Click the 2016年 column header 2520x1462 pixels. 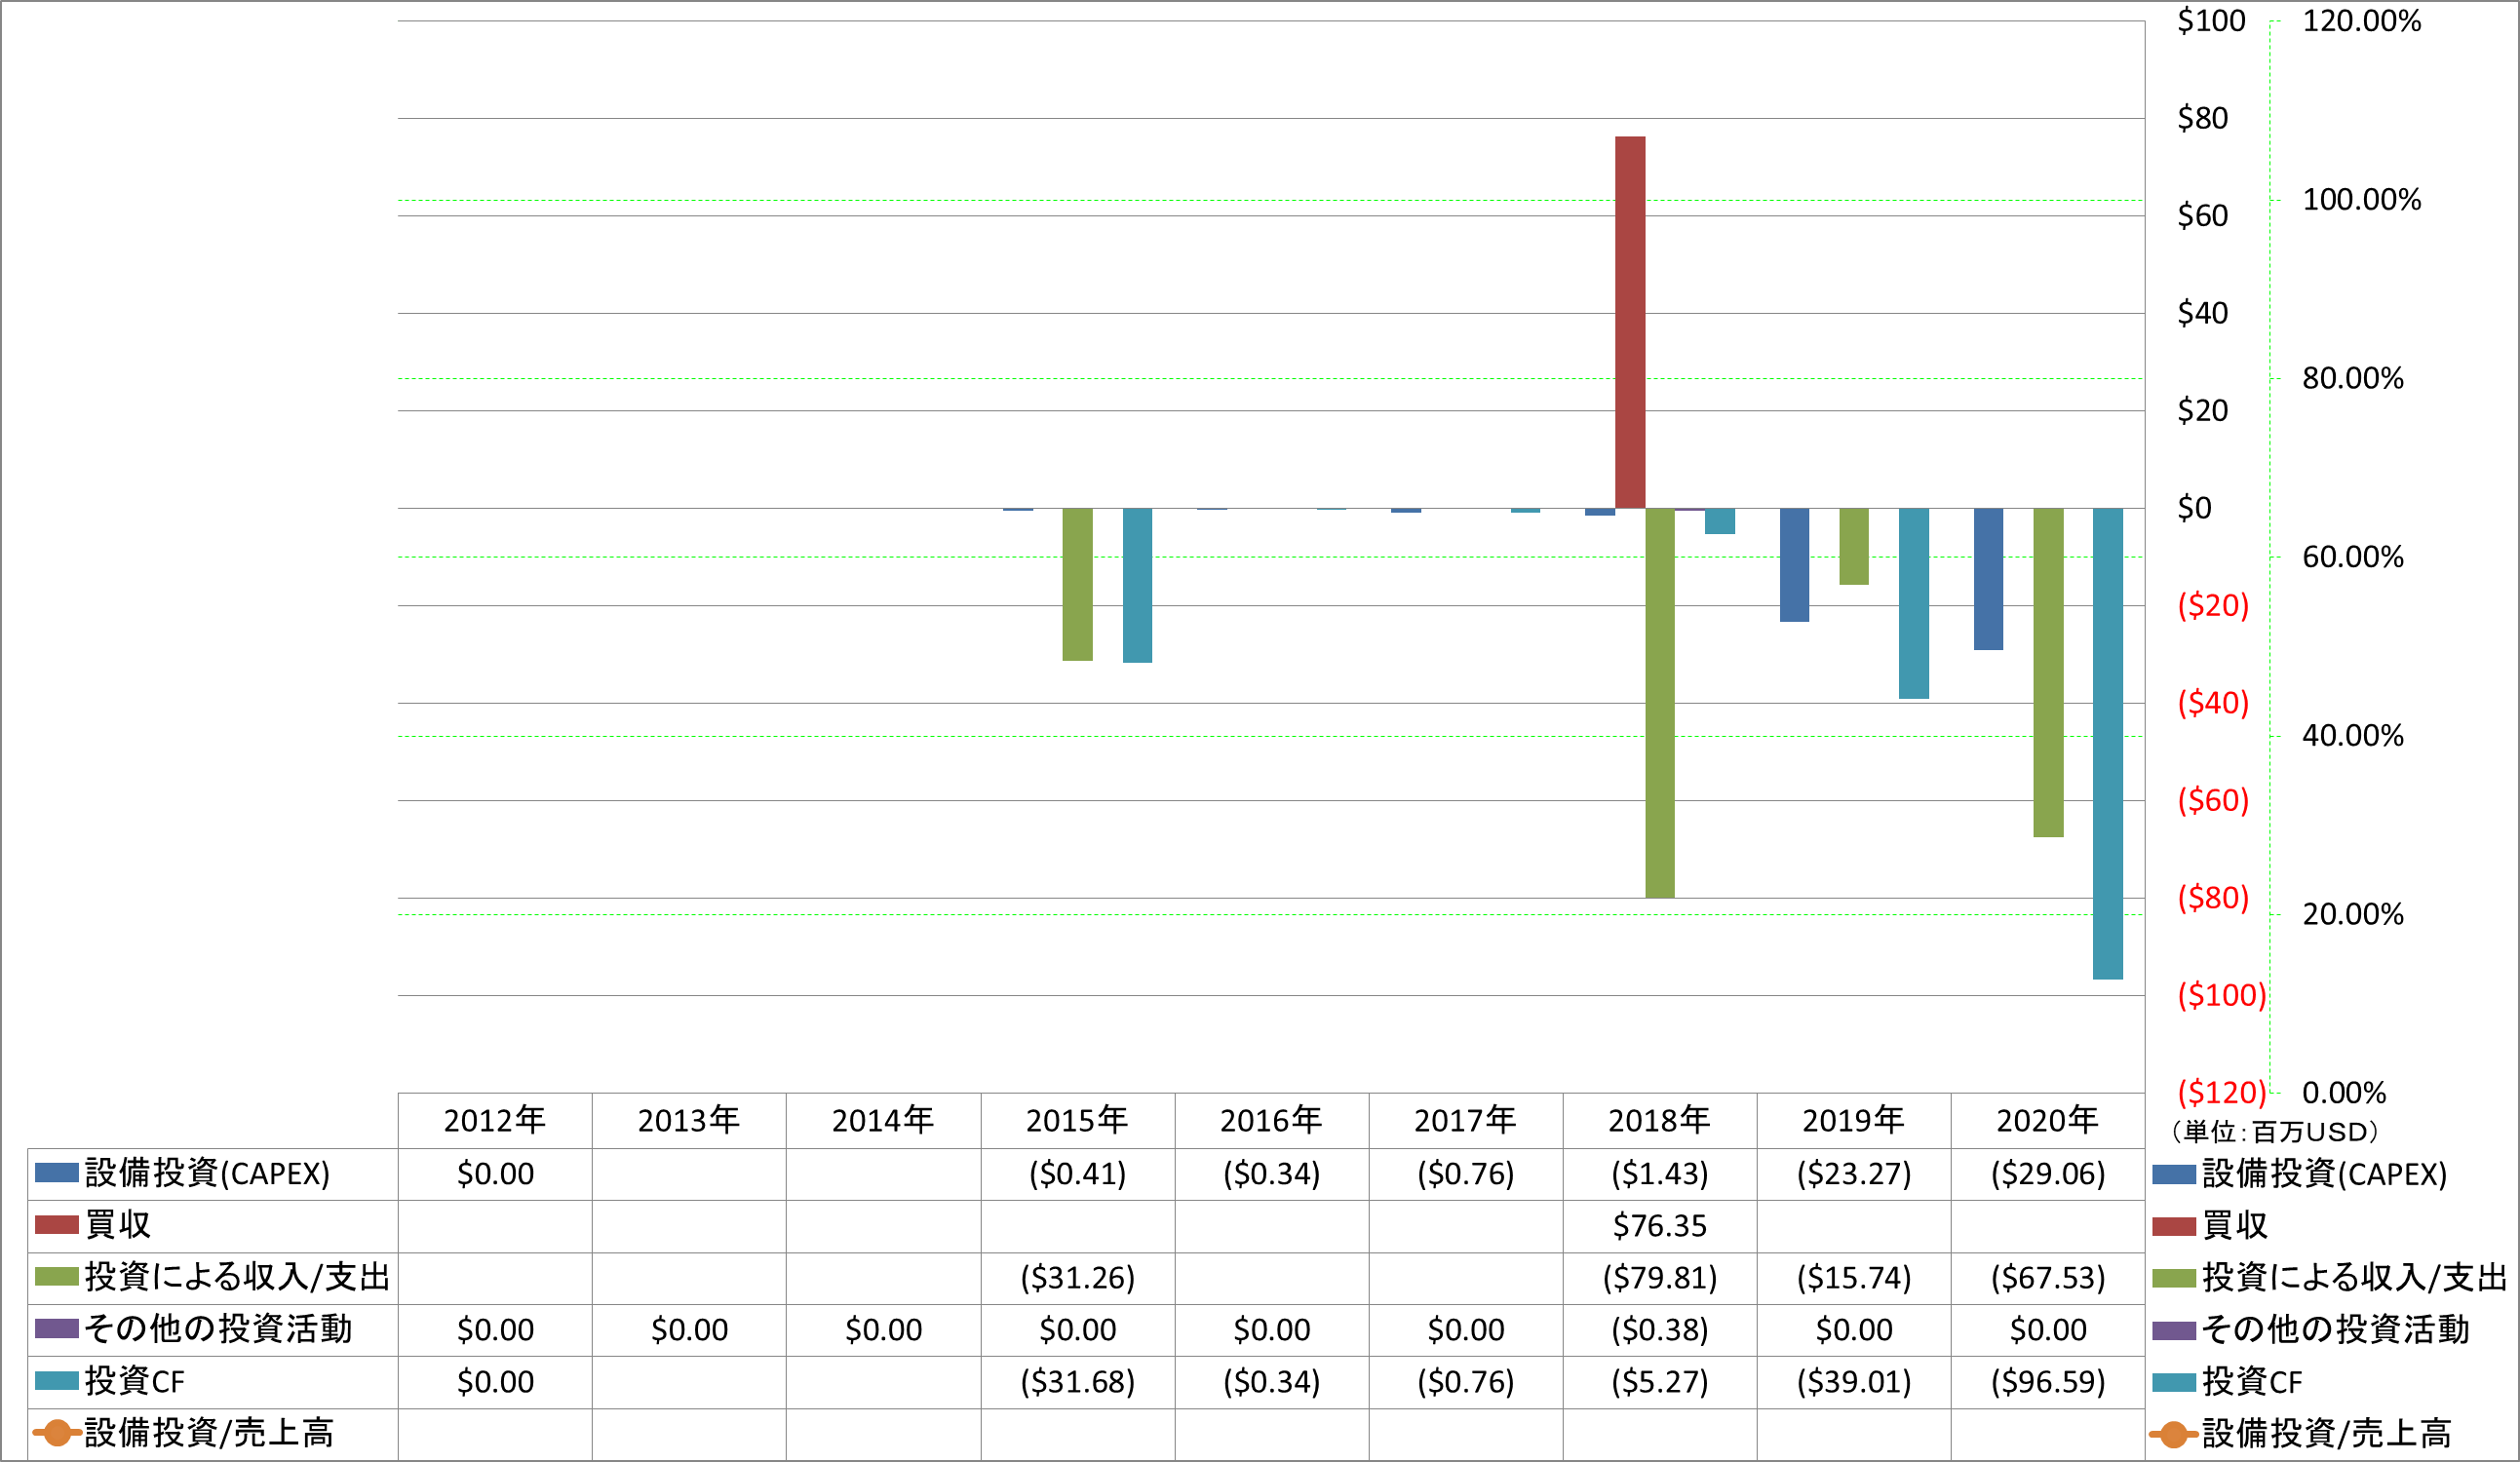click(1271, 1121)
